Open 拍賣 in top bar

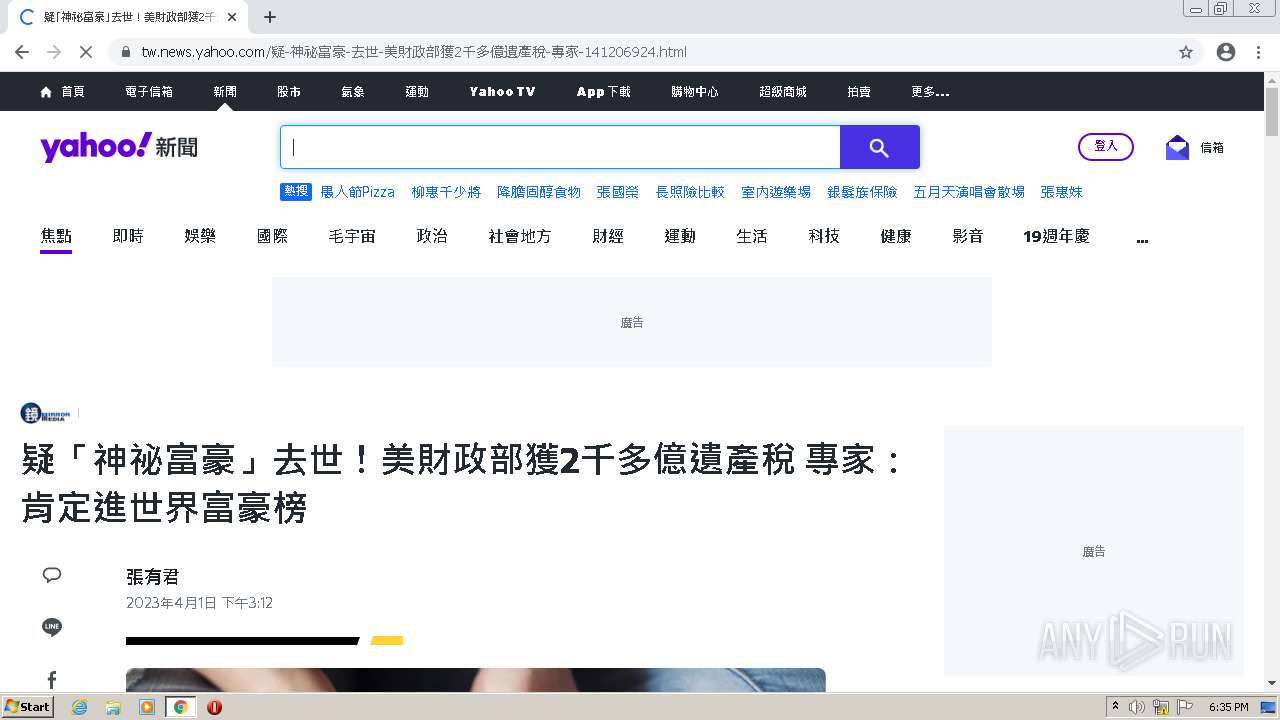point(859,91)
